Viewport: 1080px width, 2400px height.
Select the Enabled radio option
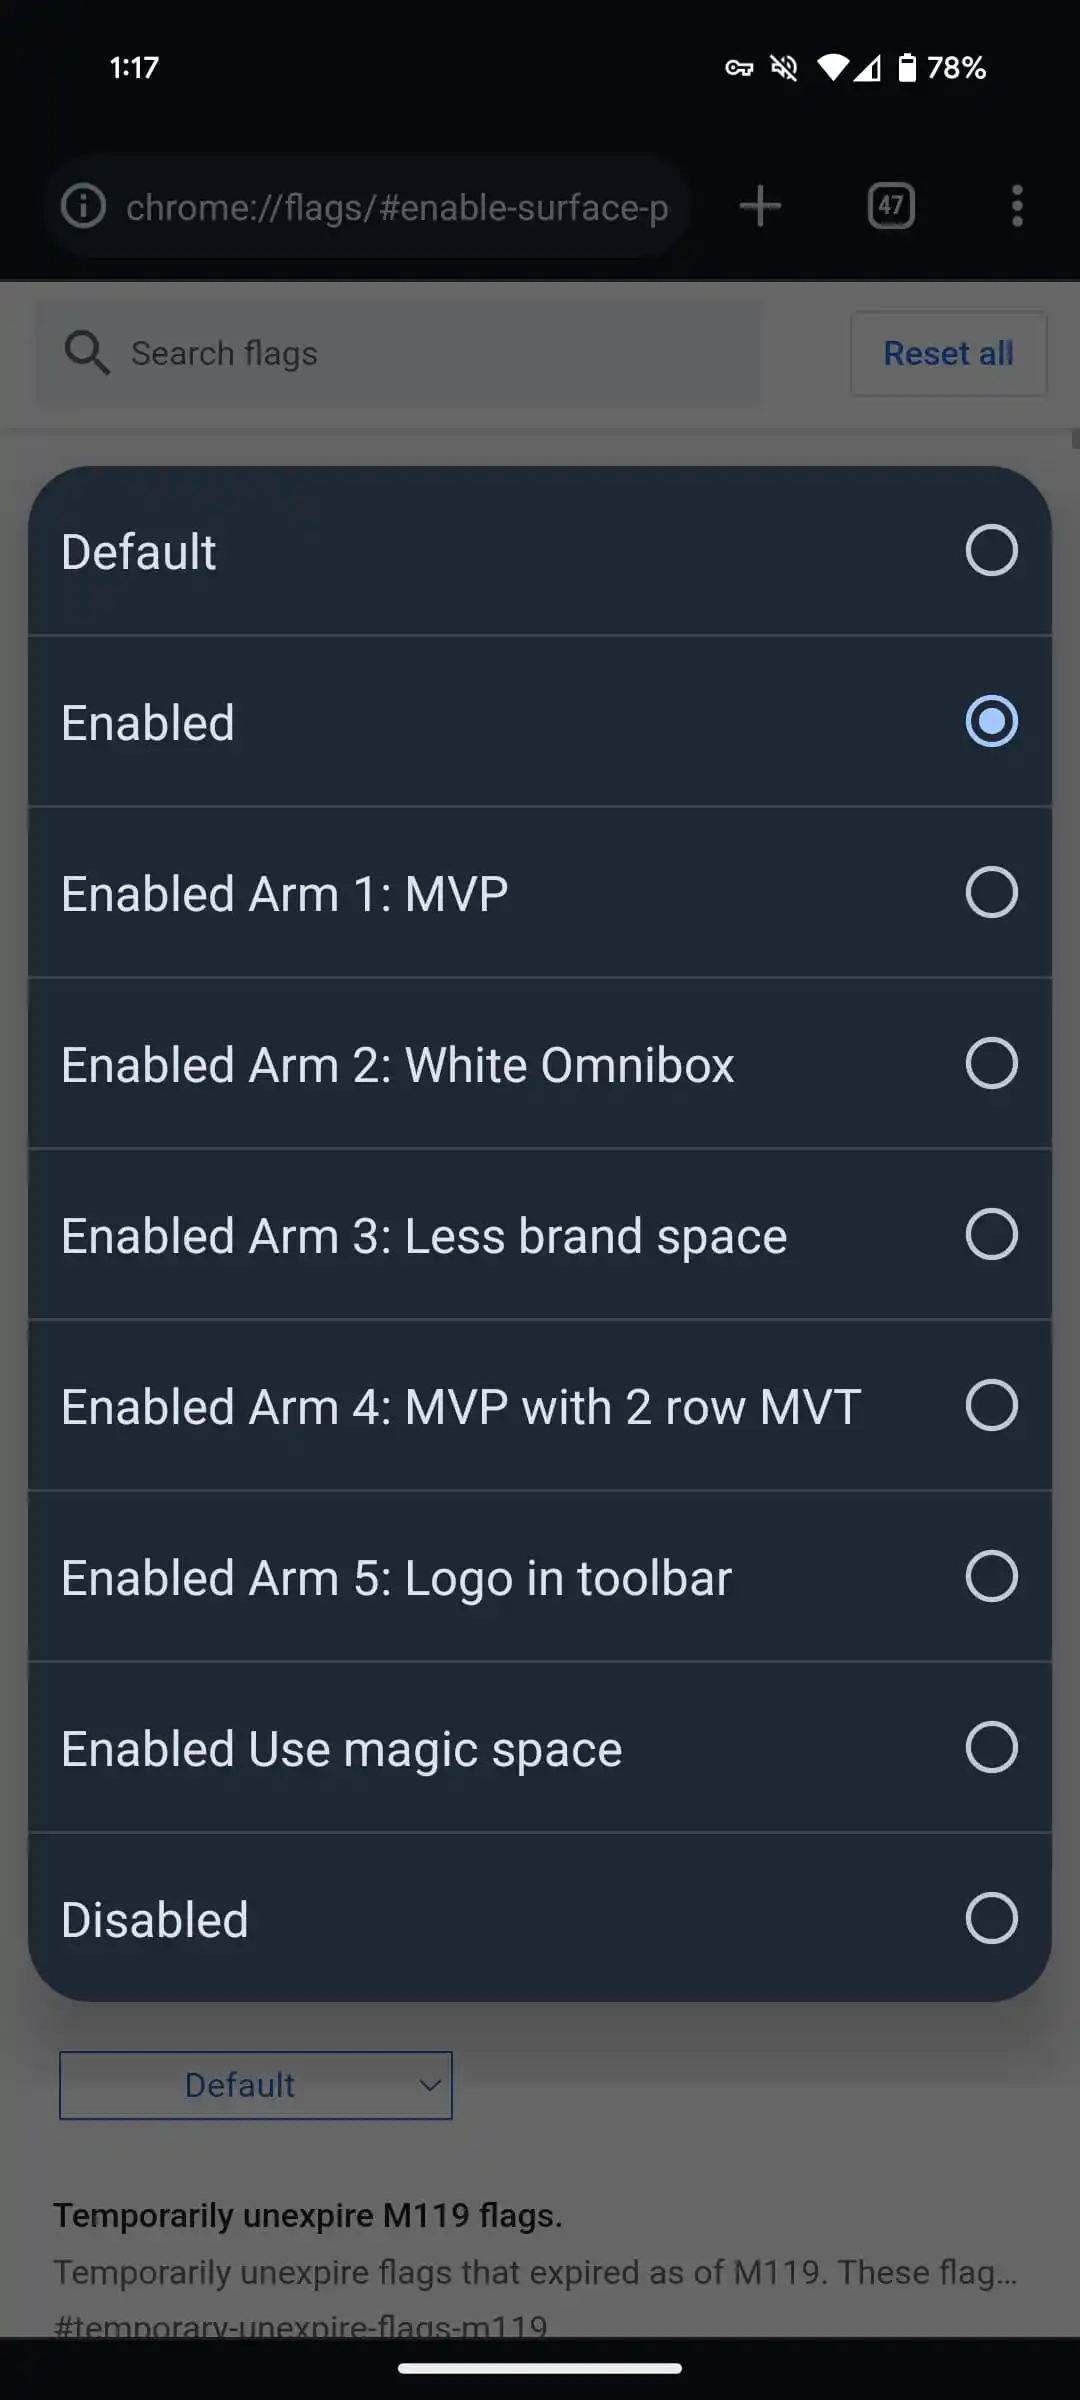991,721
